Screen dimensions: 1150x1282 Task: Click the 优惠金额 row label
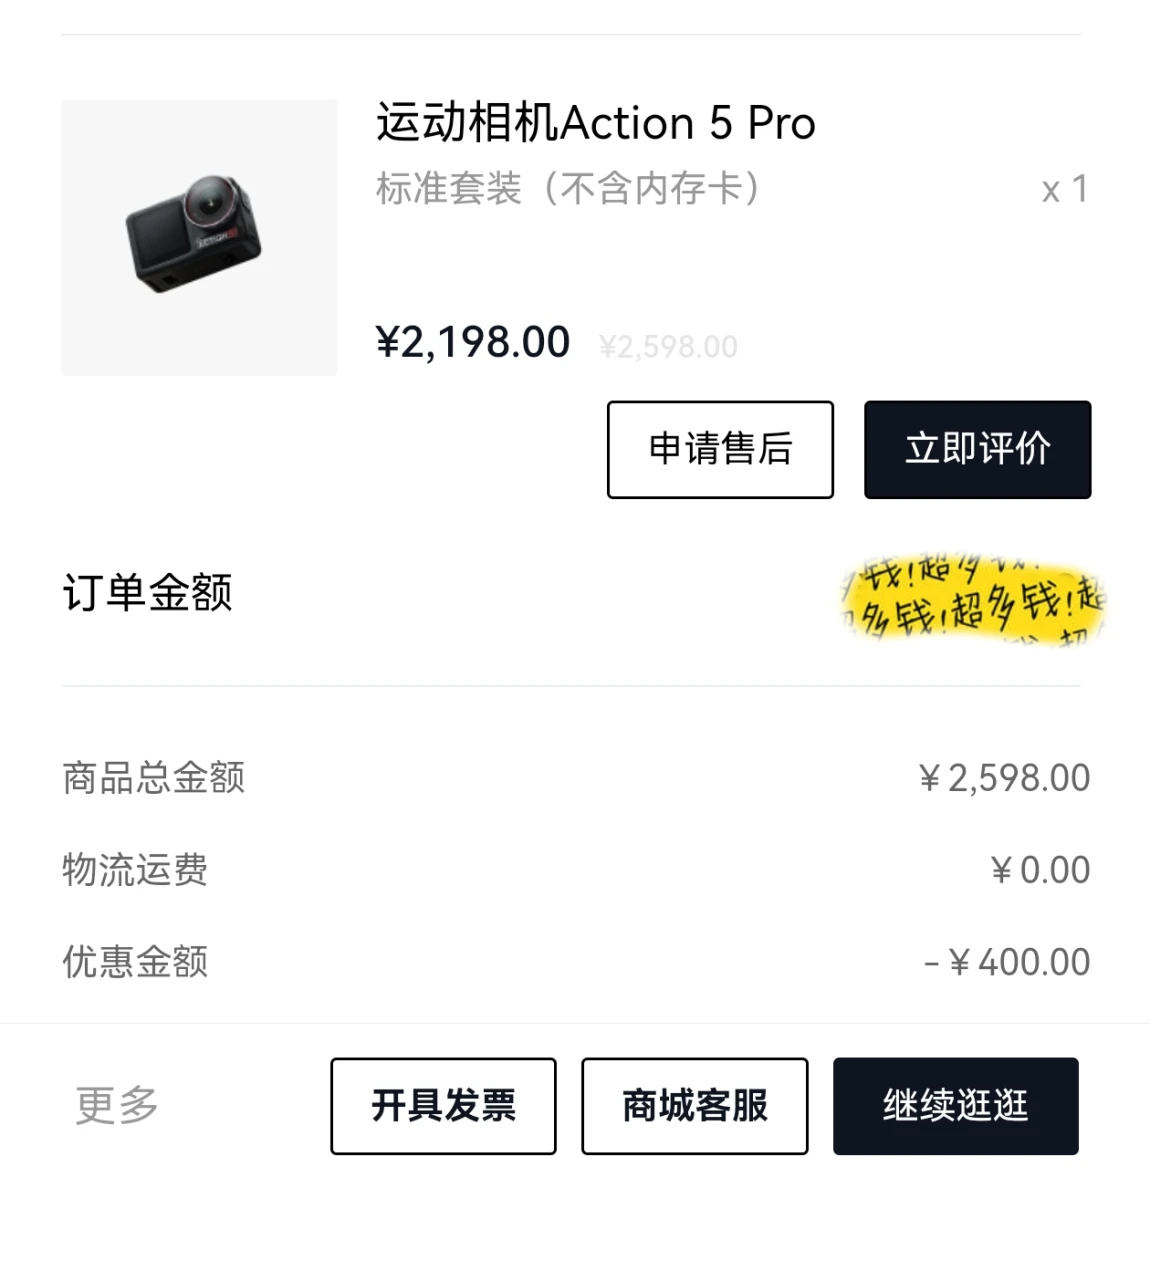(x=135, y=962)
